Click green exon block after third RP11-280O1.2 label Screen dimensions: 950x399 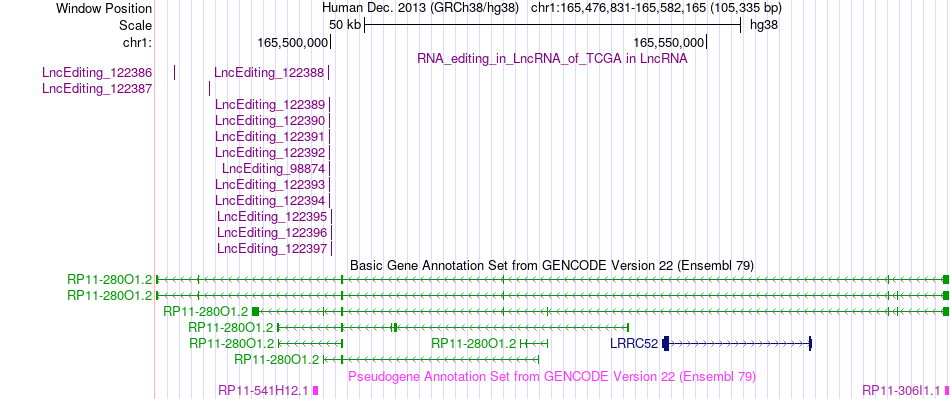(255, 311)
